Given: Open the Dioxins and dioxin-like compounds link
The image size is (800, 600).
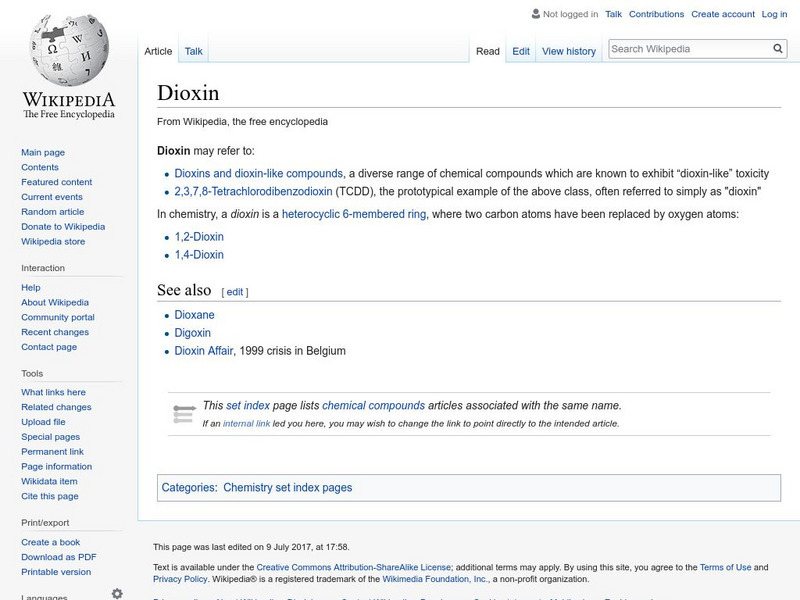Looking at the screenshot, I should click(x=258, y=173).
